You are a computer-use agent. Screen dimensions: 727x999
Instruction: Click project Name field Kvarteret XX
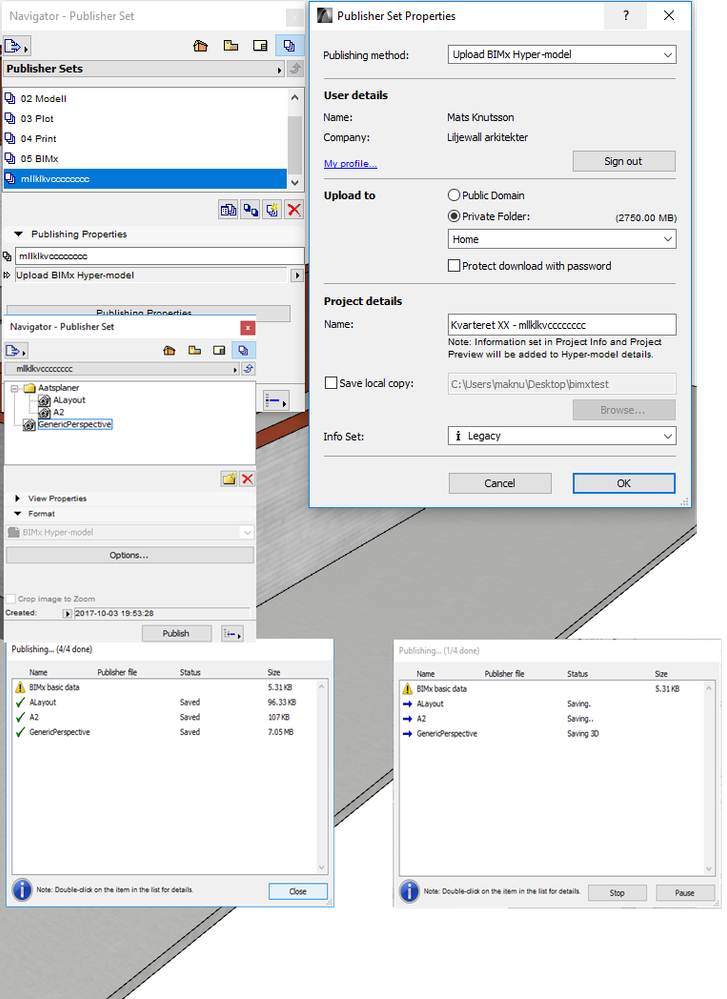[561, 325]
